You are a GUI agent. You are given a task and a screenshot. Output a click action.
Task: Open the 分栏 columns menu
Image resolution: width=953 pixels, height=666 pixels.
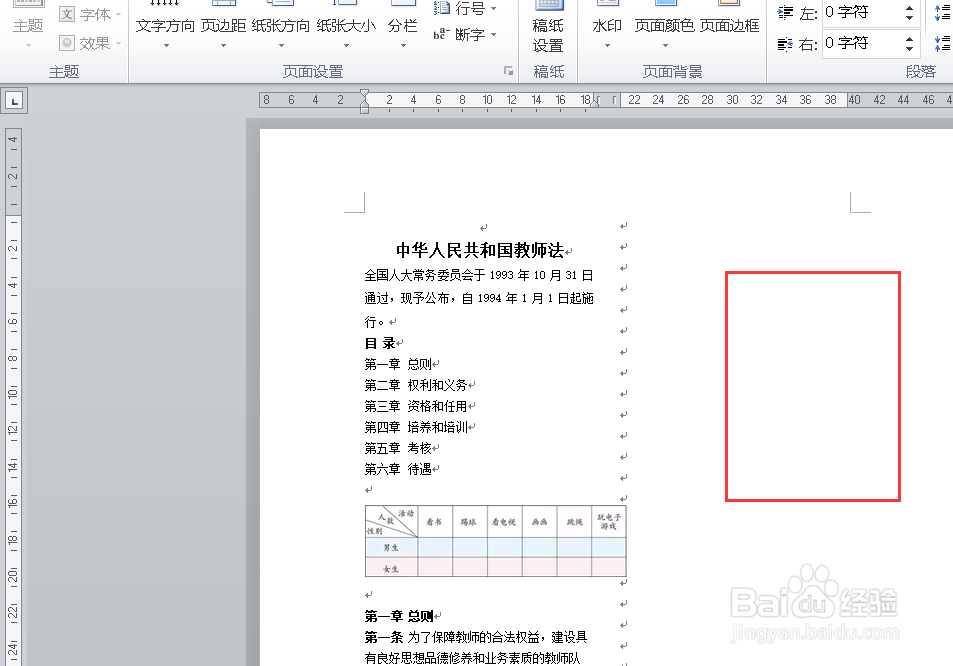pyautogui.click(x=402, y=26)
